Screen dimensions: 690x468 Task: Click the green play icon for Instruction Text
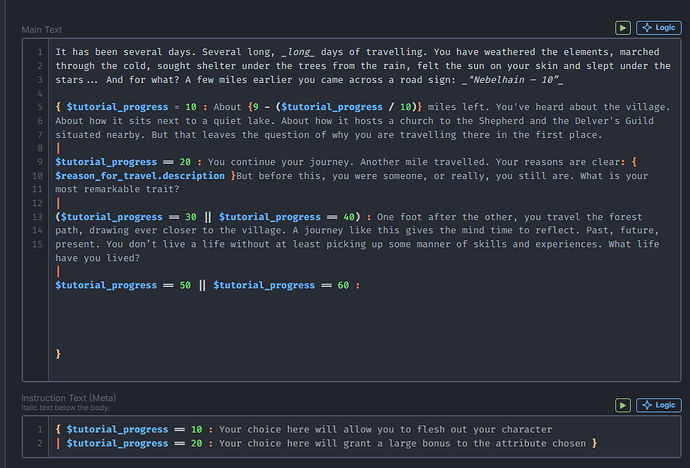pyautogui.click(x=624, y=405)
